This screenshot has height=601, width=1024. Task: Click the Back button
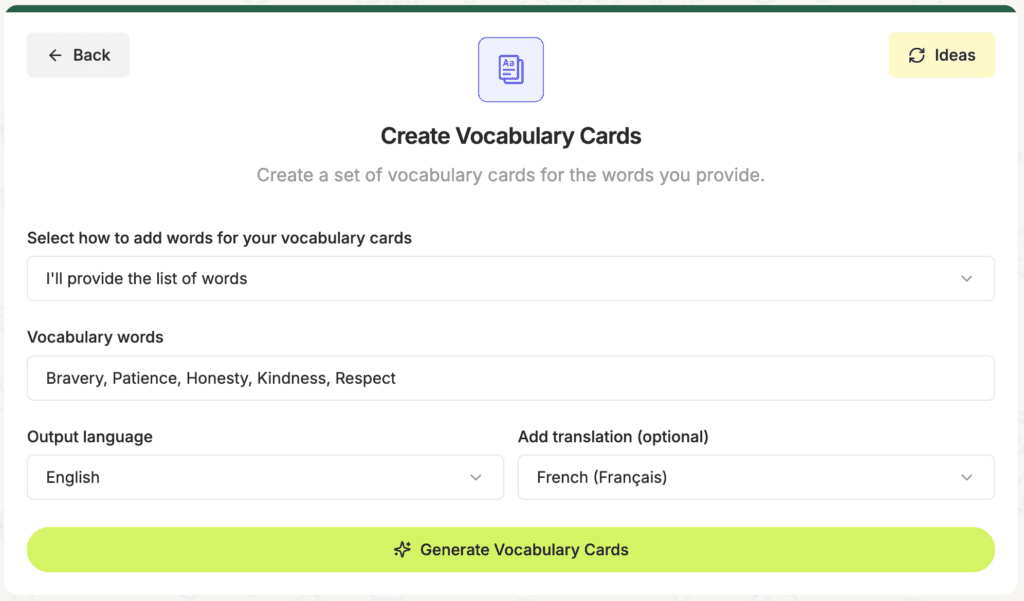point(78,55)
